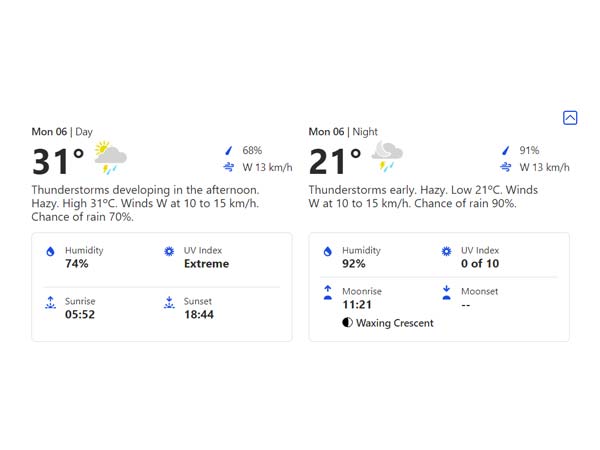Click the daytime forecast description text
The height and width of the screenshot is (450, 600).
coord(145,203)
